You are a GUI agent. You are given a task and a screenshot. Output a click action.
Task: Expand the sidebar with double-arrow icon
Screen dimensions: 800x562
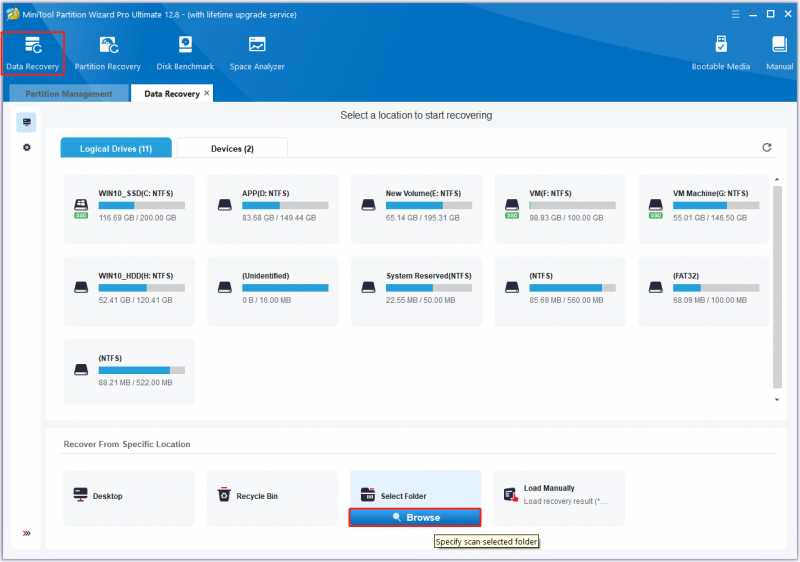pos(27,533)
